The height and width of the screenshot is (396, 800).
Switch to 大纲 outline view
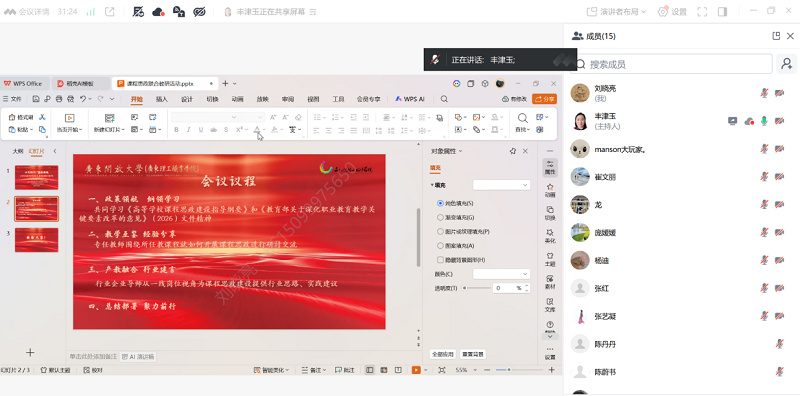(x=18, y=151)
